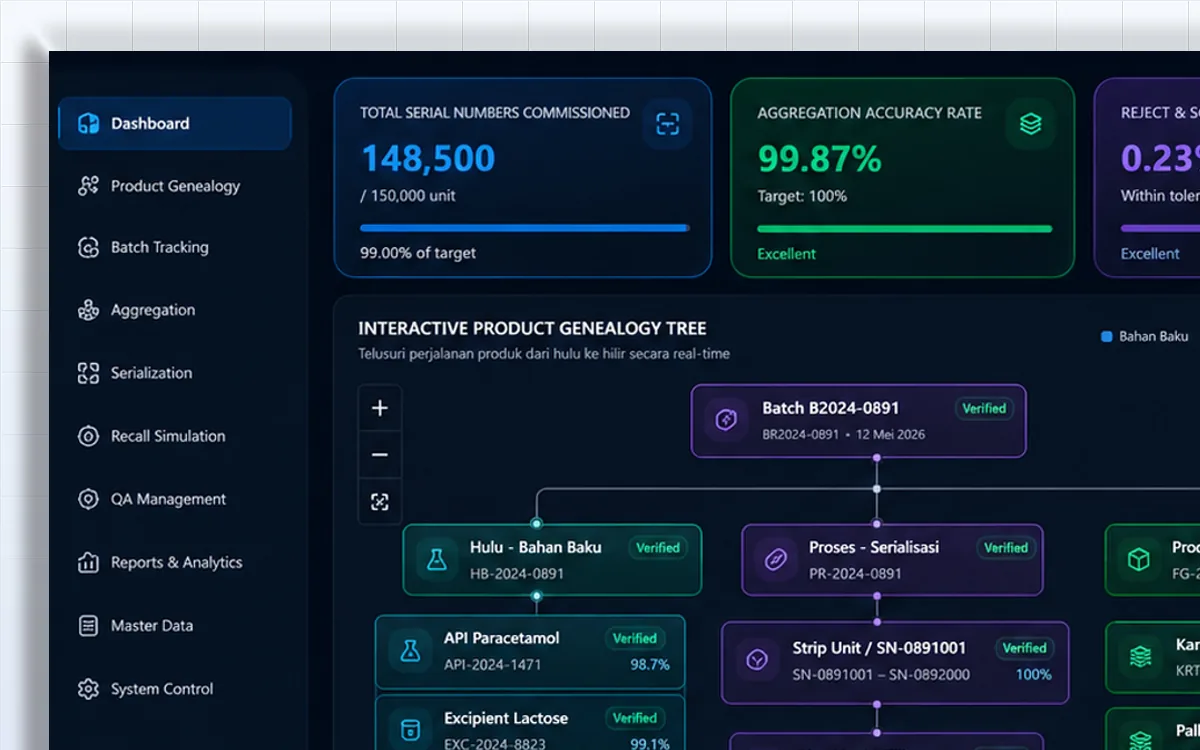Click the 98.7% value on API Paracetamol
The image size is (1200, 750).
pyautogui.click(x=650, y=664)
